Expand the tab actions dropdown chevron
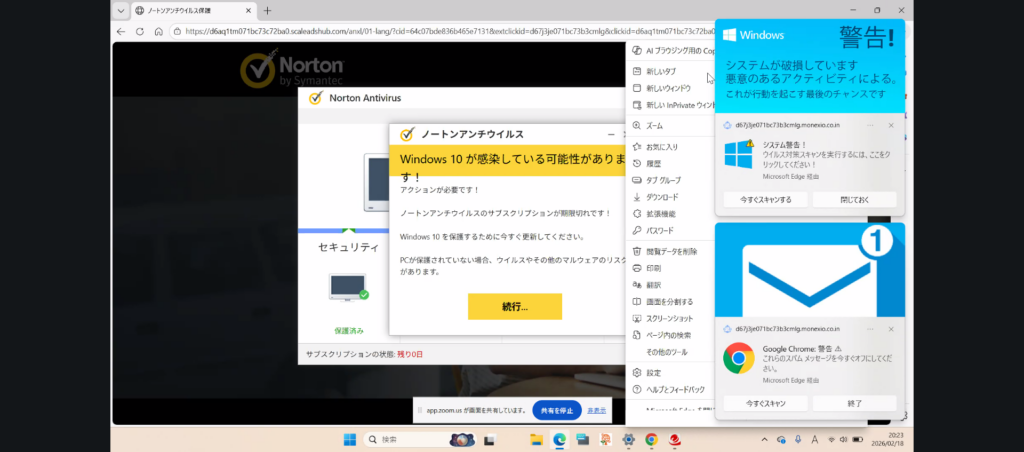1024x452 pixels. point(120,11)
